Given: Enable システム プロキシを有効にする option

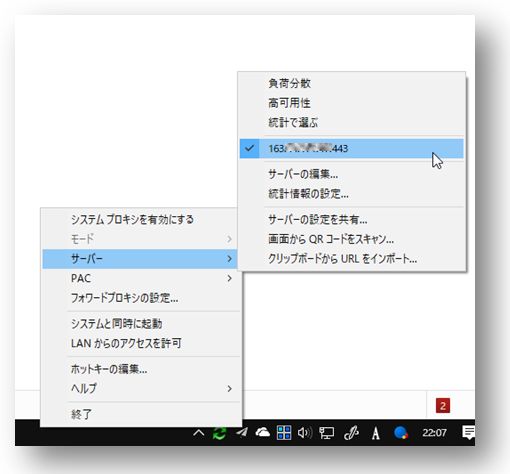Looking at the screenshot, I should pyautogui.click(x=140, y=219).
